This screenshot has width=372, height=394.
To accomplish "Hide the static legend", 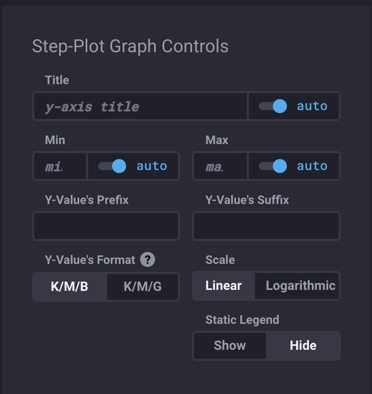I will pyautogui.click(x=303, y=346).
